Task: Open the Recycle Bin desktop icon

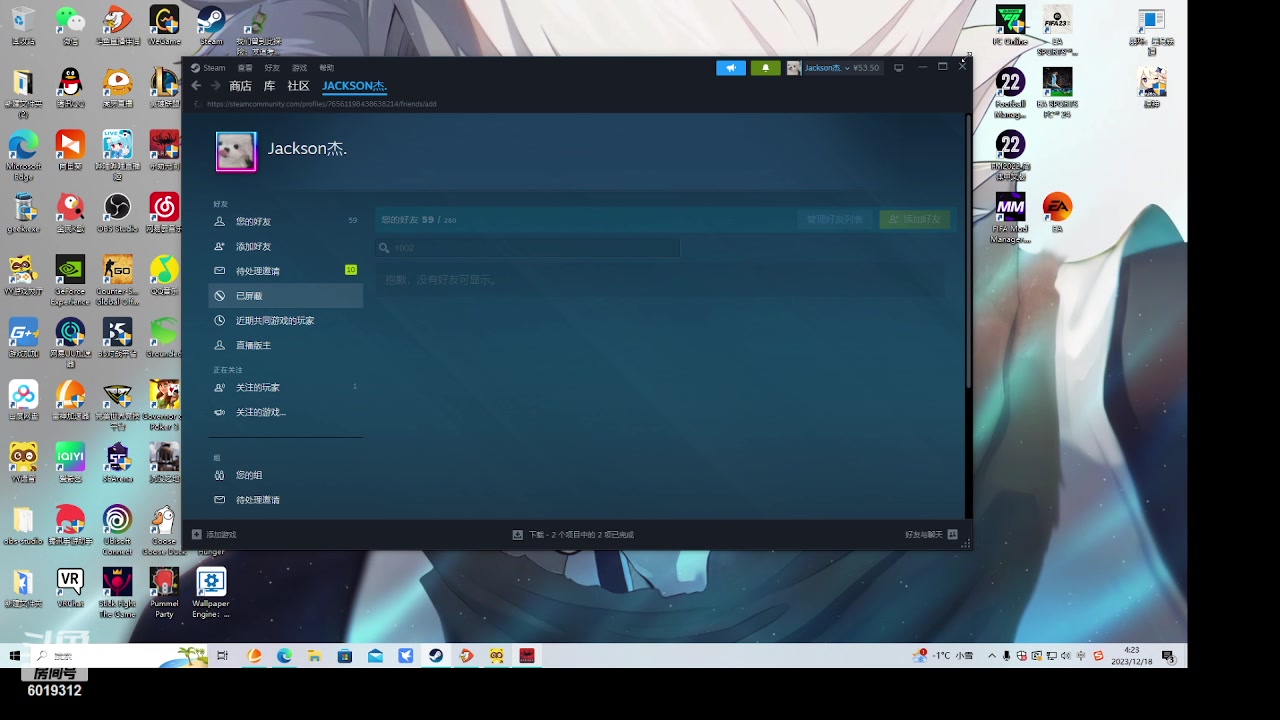Action: (x=23, y=26)
